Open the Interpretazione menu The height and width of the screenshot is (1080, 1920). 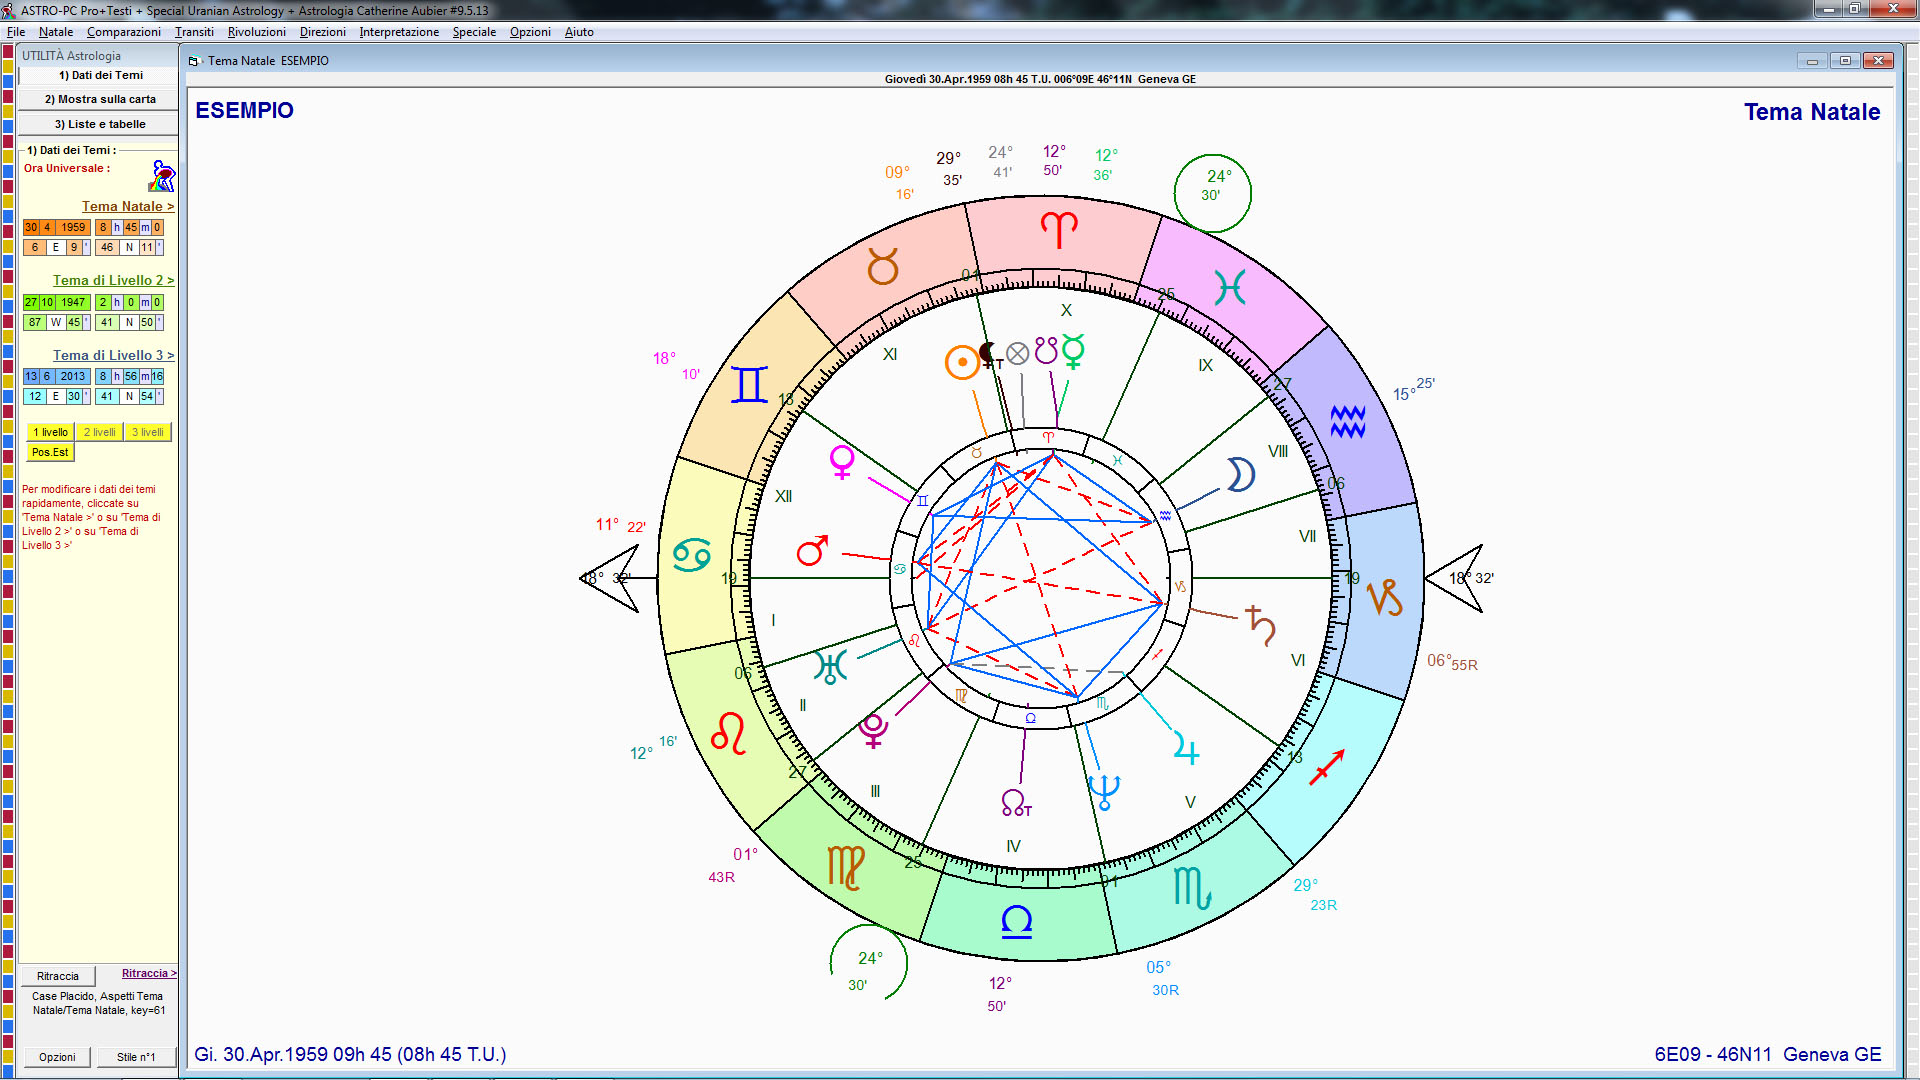(399, 32)
